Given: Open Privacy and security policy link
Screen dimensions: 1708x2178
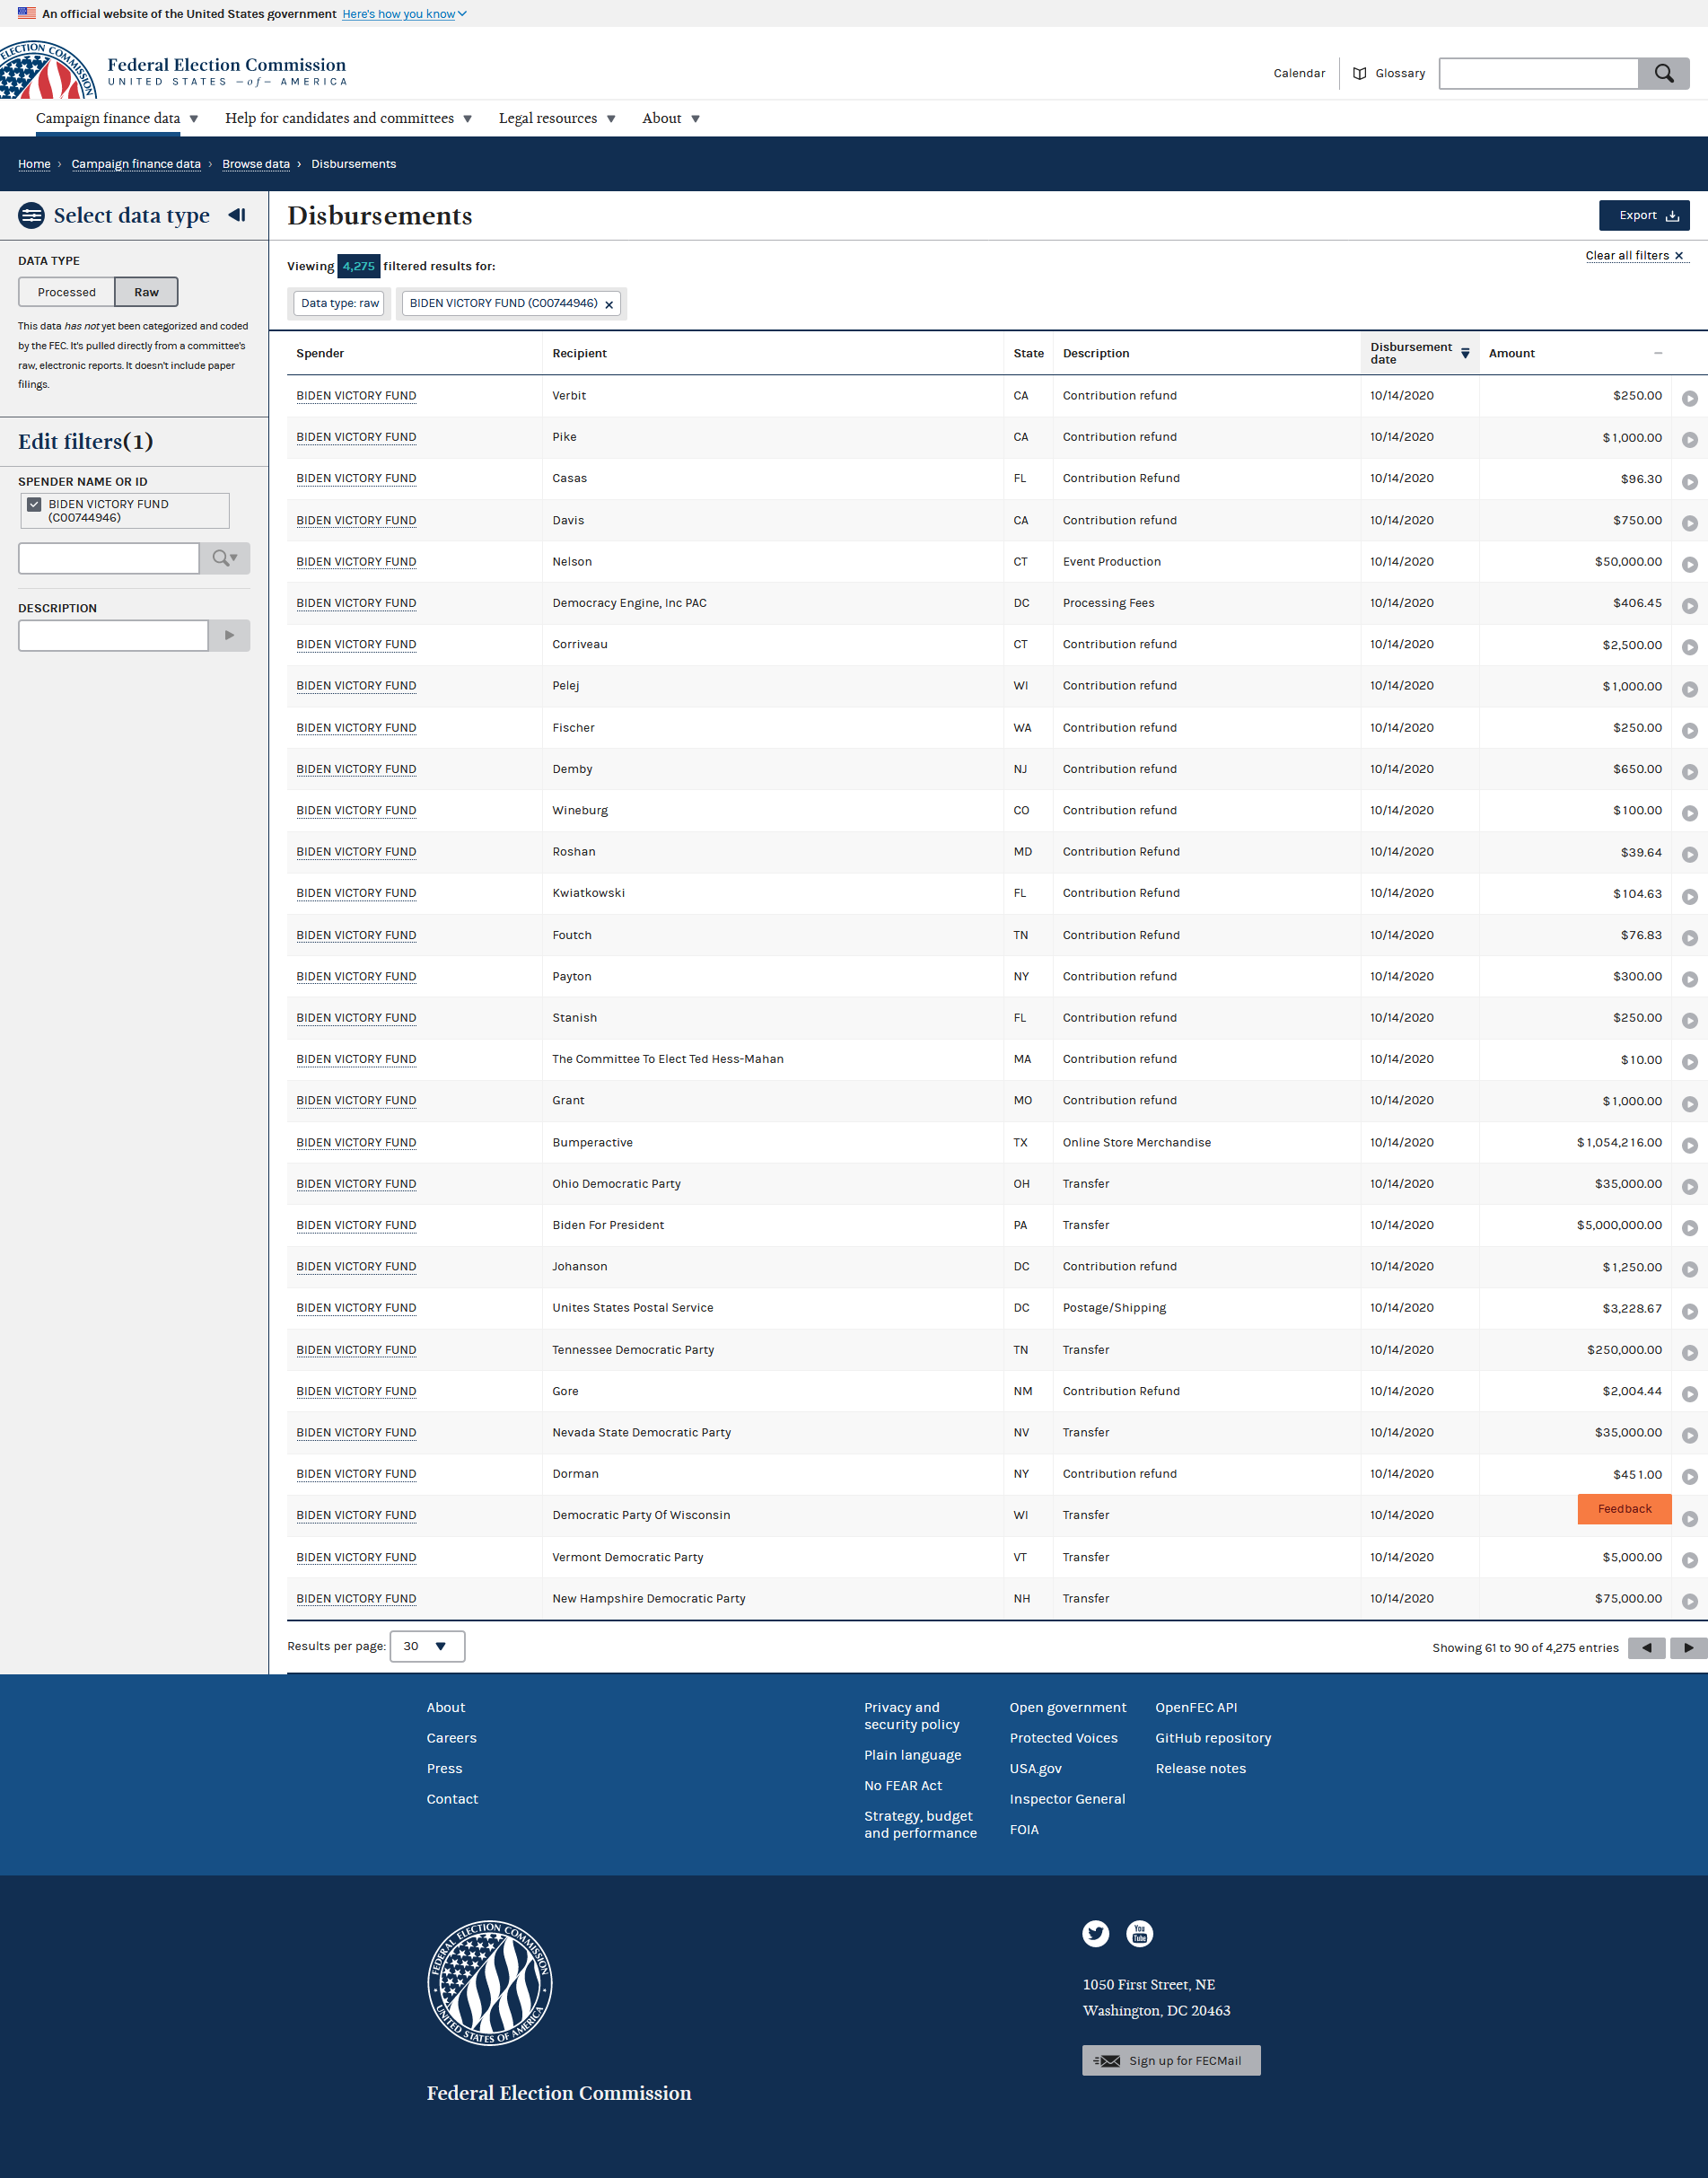Looking at the screenshot, I should pyautogui.click(x=912, y=1716).
